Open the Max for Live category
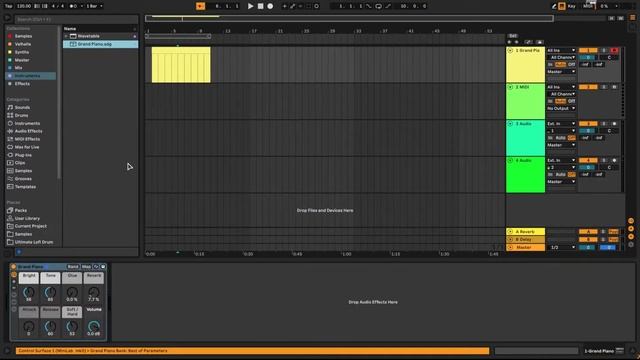Viewport: 640px width, 360px height. point(27,147)
